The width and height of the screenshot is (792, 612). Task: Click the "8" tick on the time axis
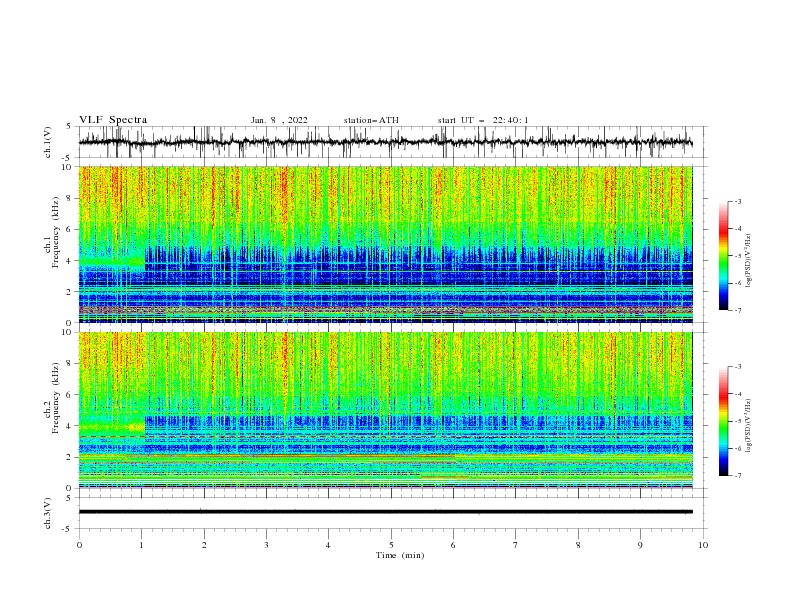578,545
